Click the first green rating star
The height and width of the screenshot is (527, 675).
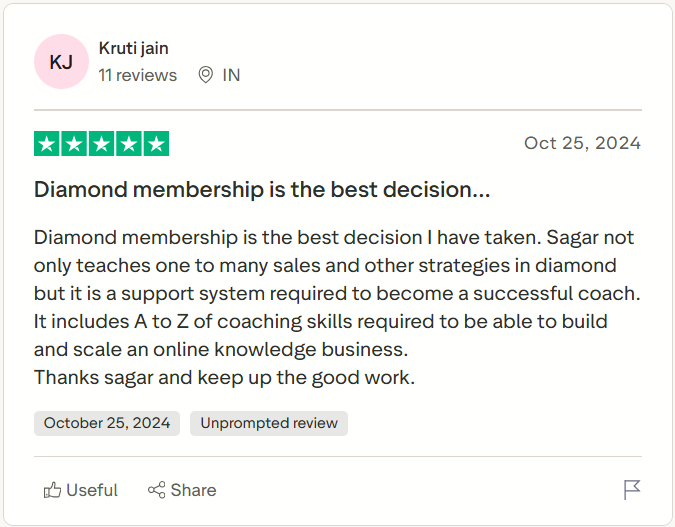coord(47,144)
